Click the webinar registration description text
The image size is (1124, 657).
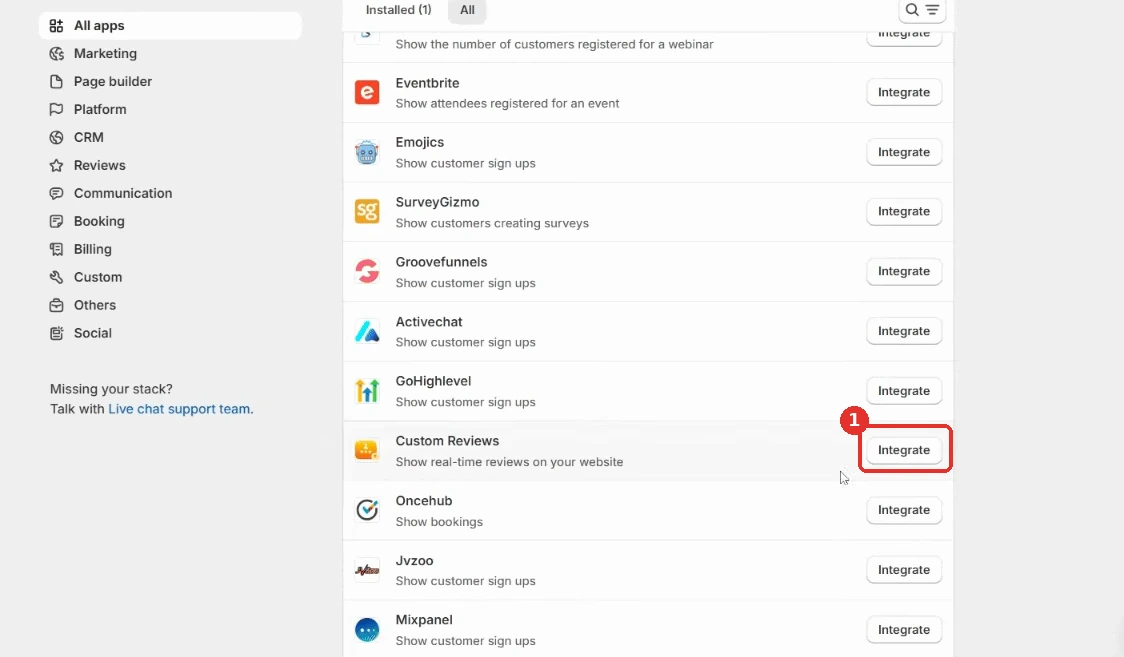pos(554,44)
